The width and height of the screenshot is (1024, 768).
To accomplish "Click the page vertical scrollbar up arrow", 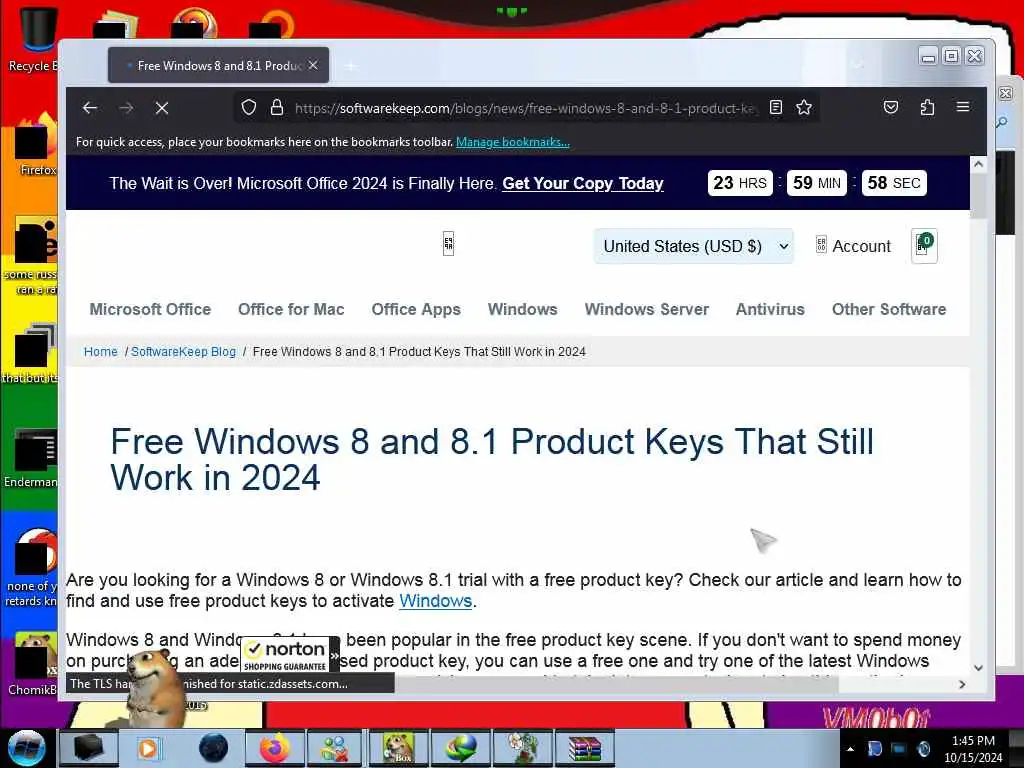I will [x=978, y=164].
